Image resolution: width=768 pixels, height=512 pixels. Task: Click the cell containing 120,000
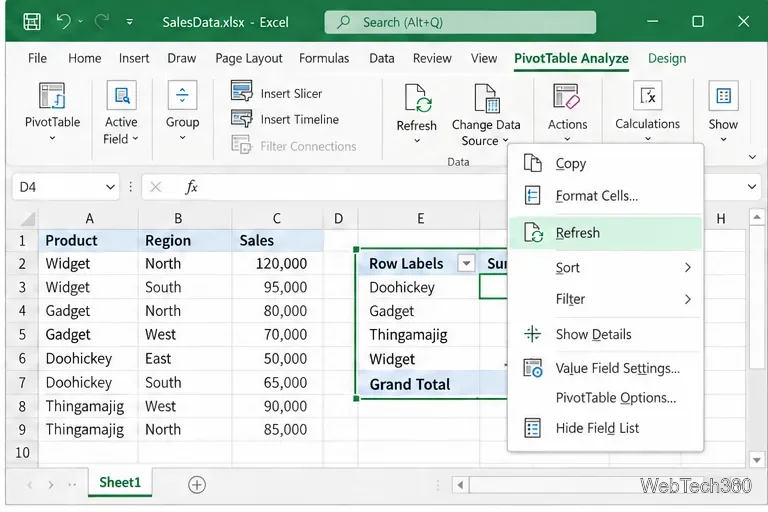pos(278,264)
